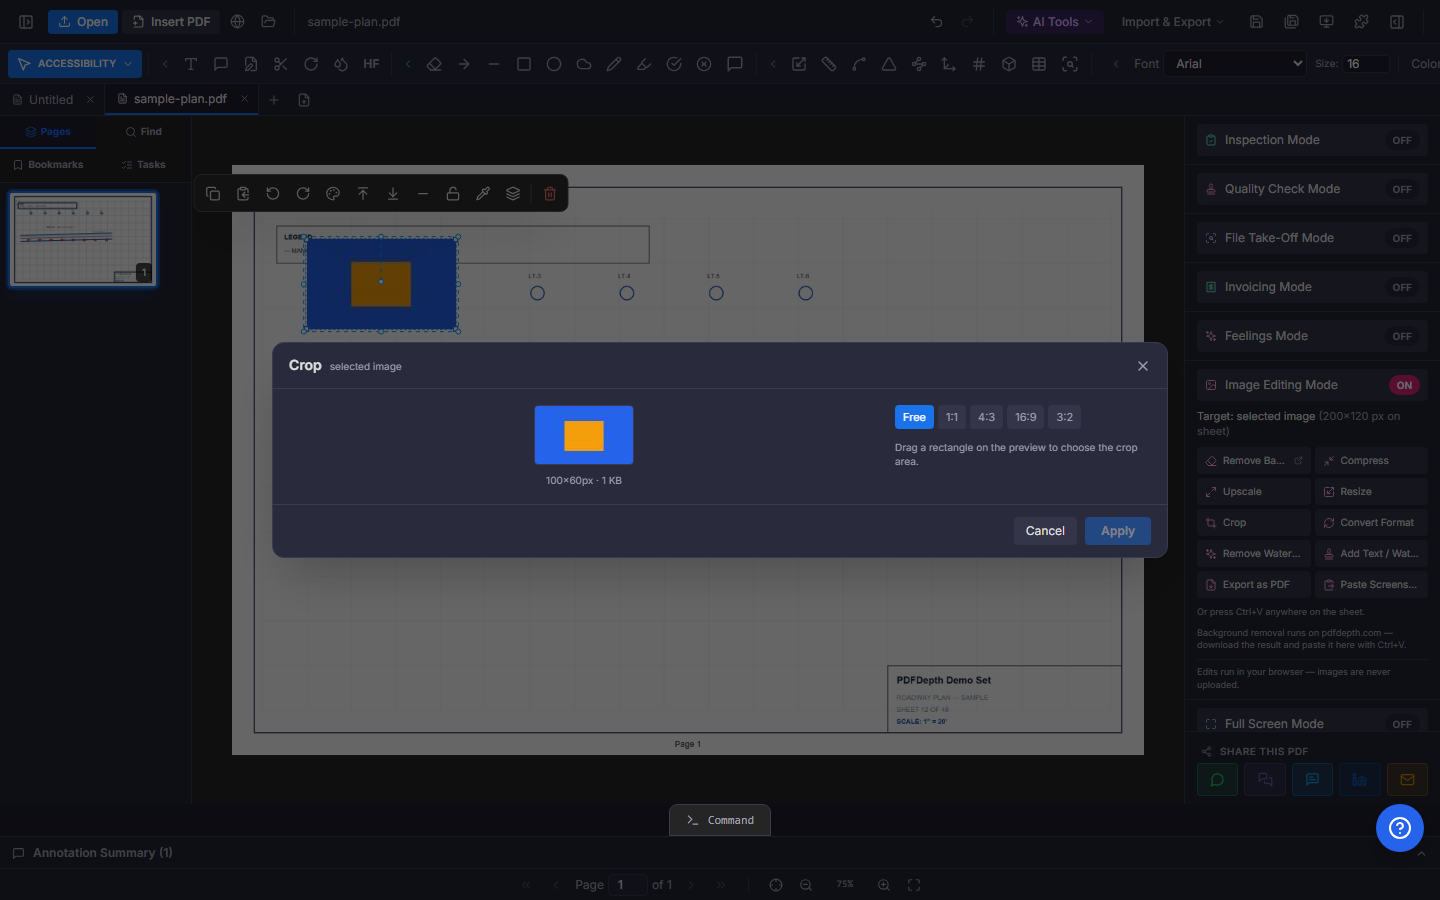
Task: Switch to Bookmarks tab
Action: coord(48,165)
